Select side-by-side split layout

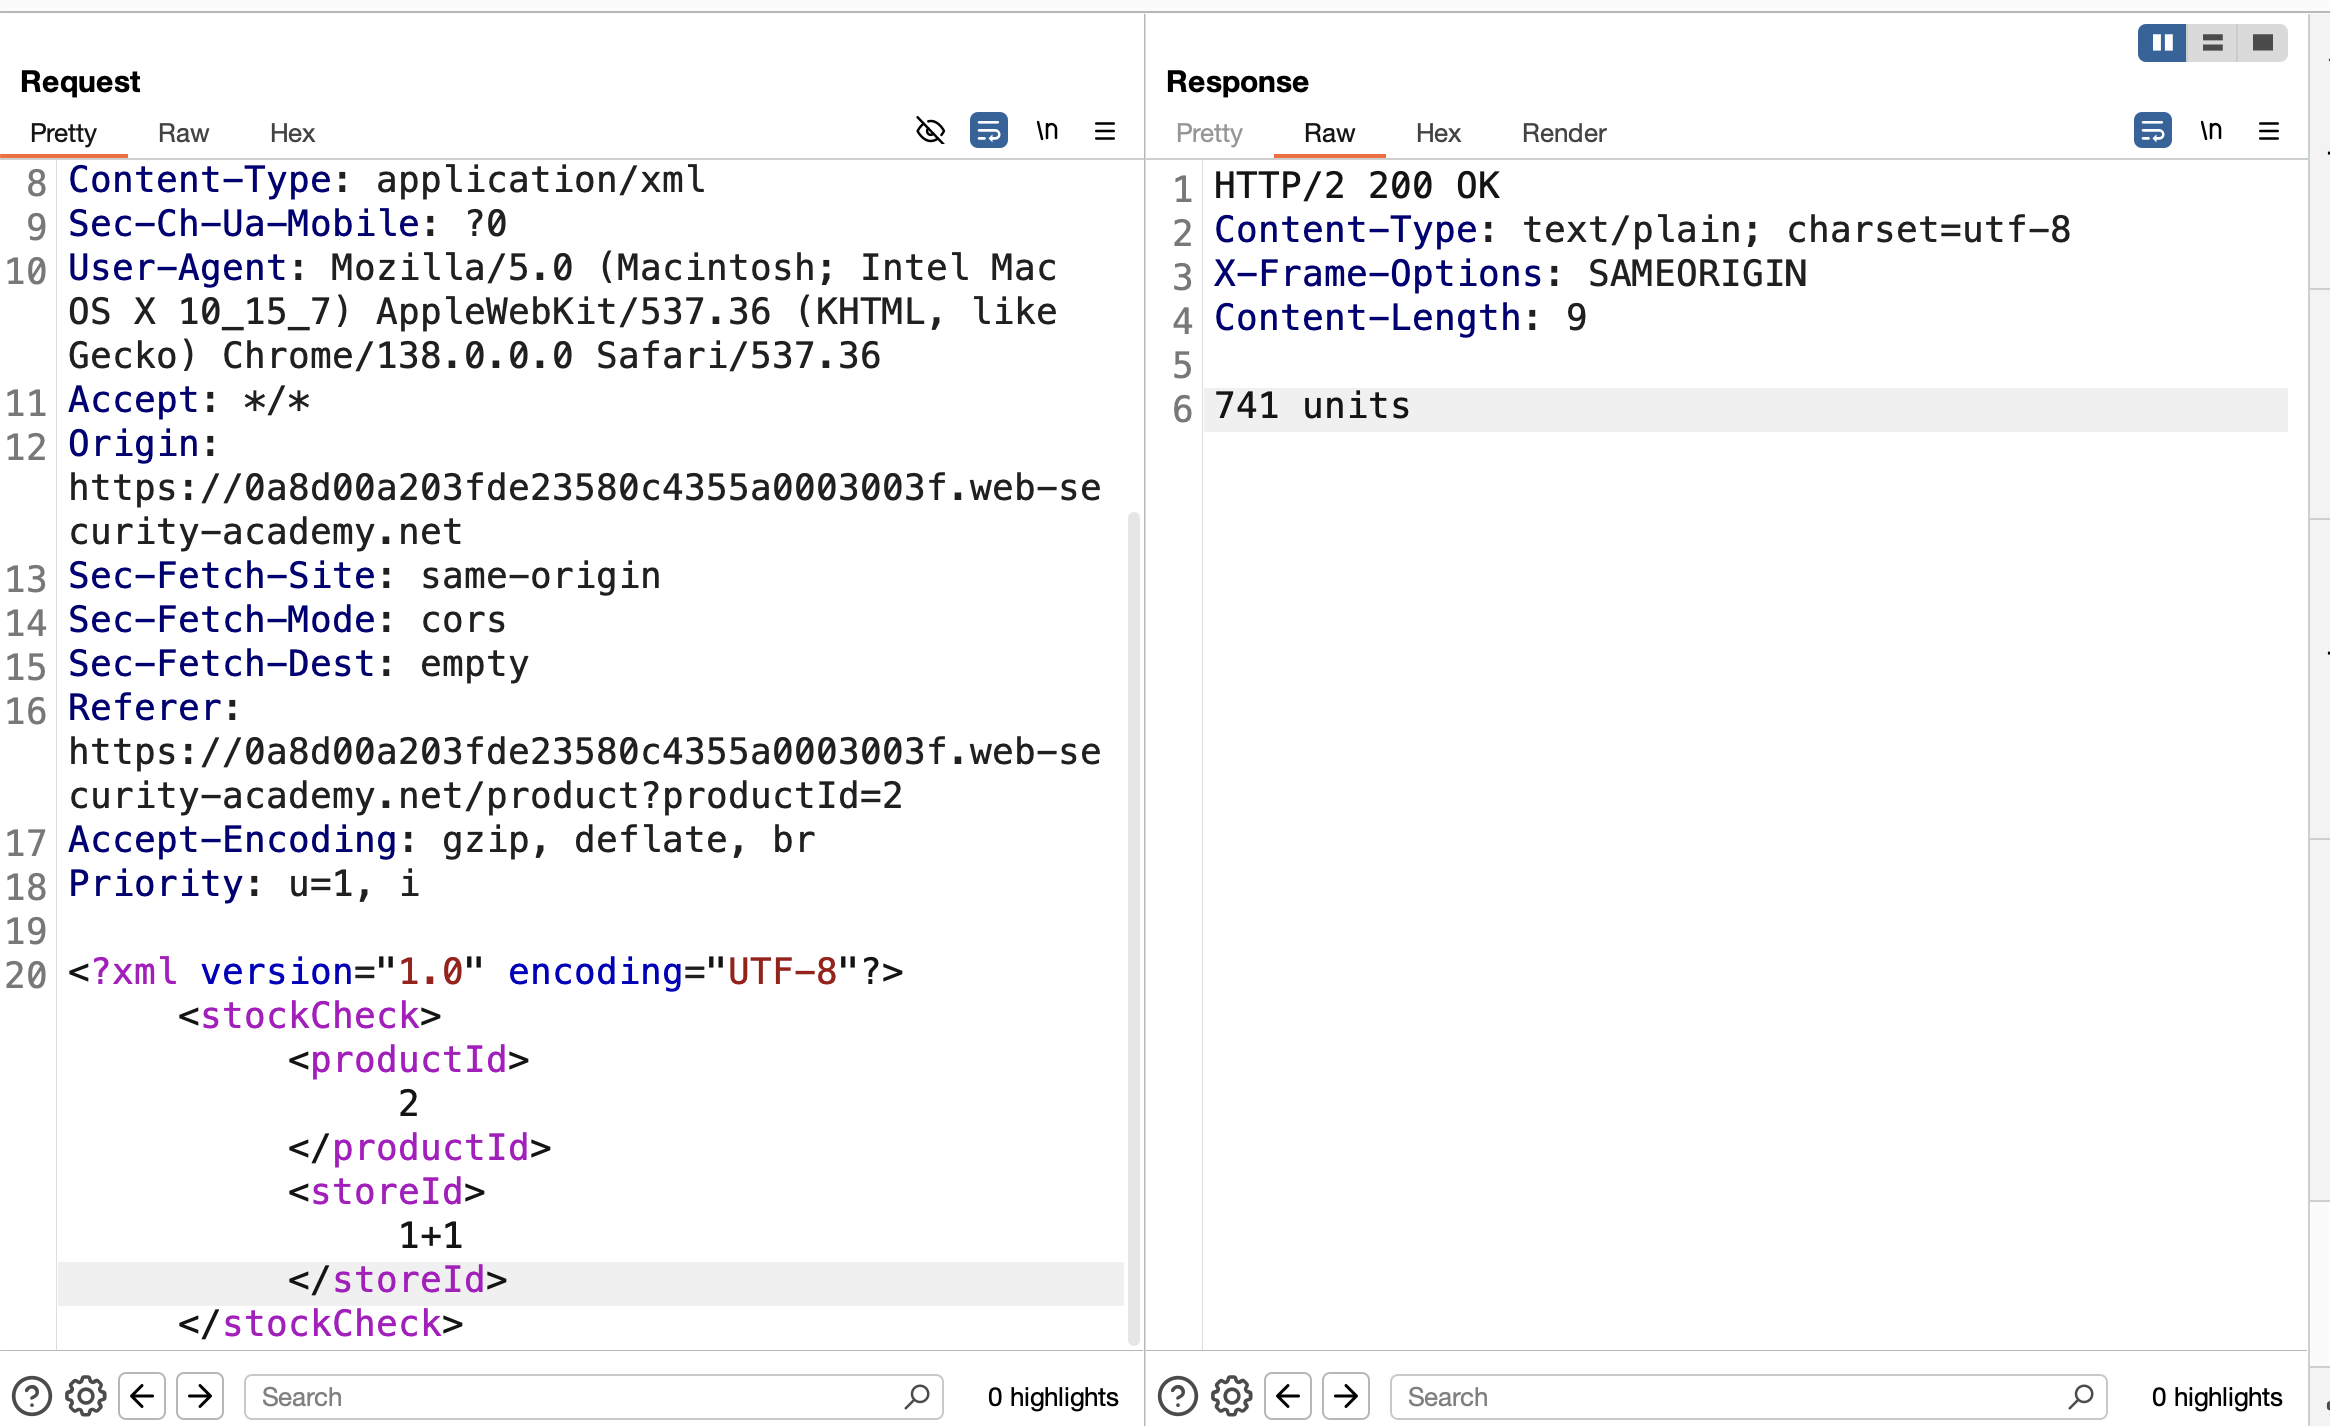(2162, 43)
